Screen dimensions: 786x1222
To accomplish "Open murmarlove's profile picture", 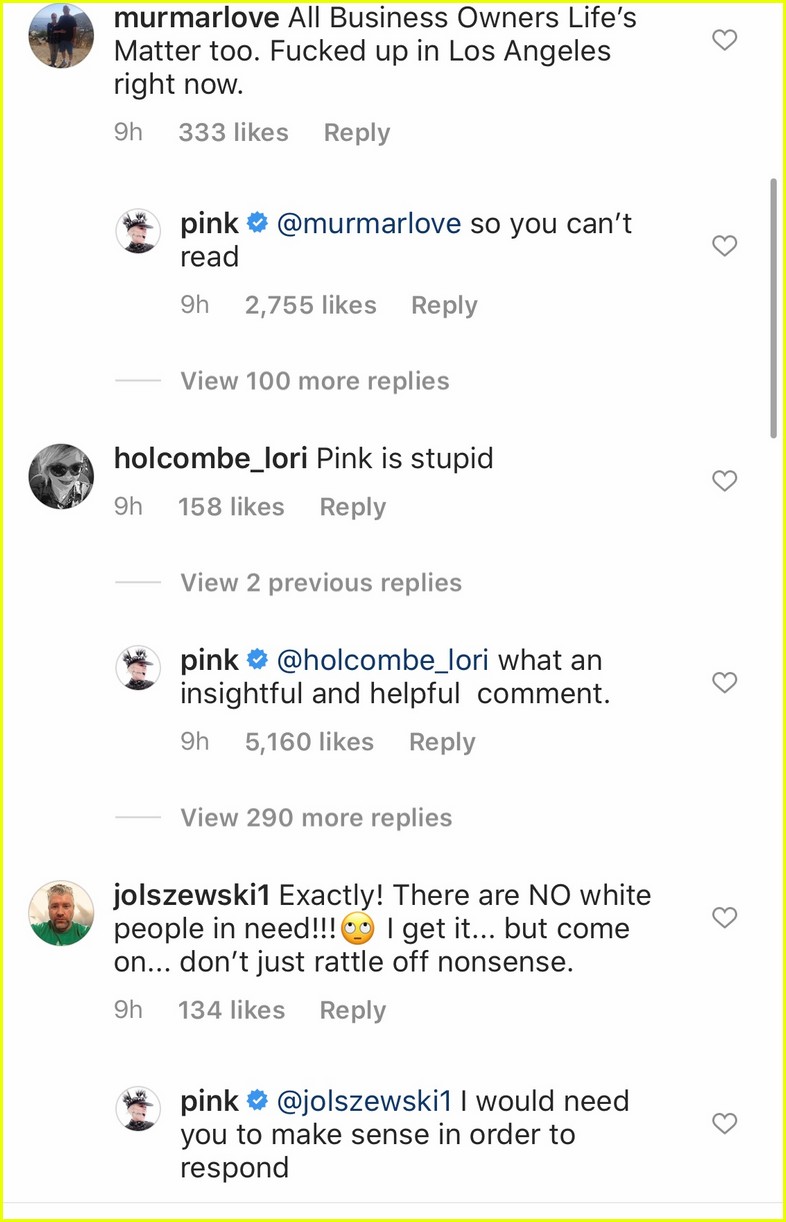I will pyautogui.click(x=60, y=37).
